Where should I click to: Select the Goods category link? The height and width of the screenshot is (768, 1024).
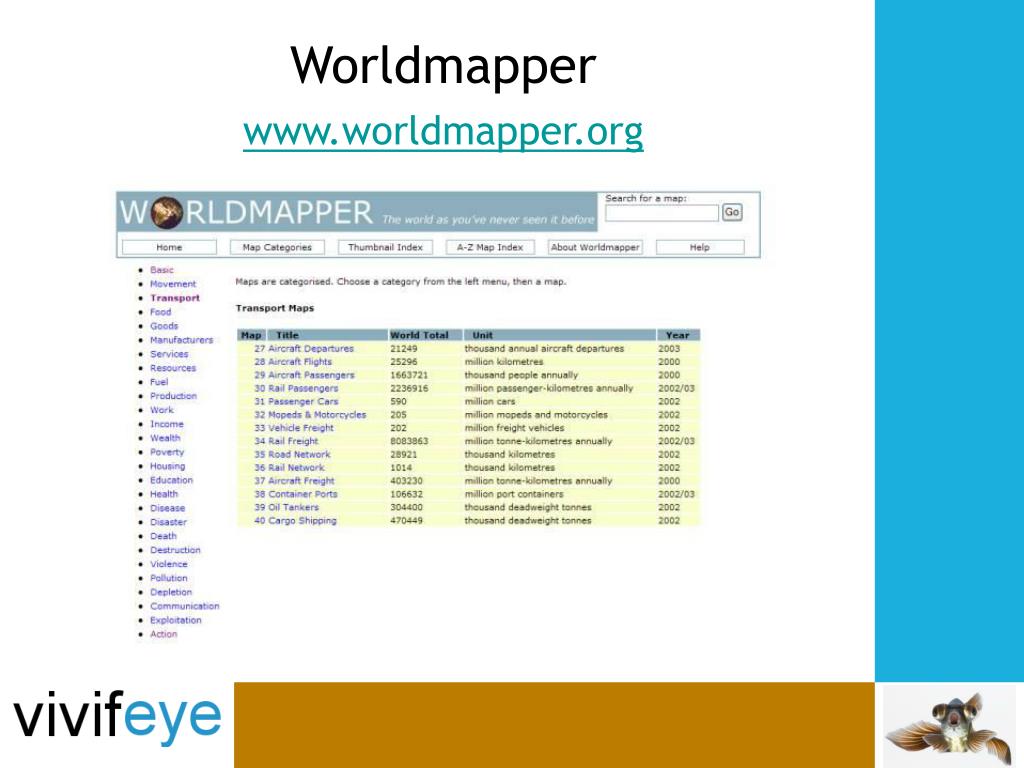coord(164,326)
